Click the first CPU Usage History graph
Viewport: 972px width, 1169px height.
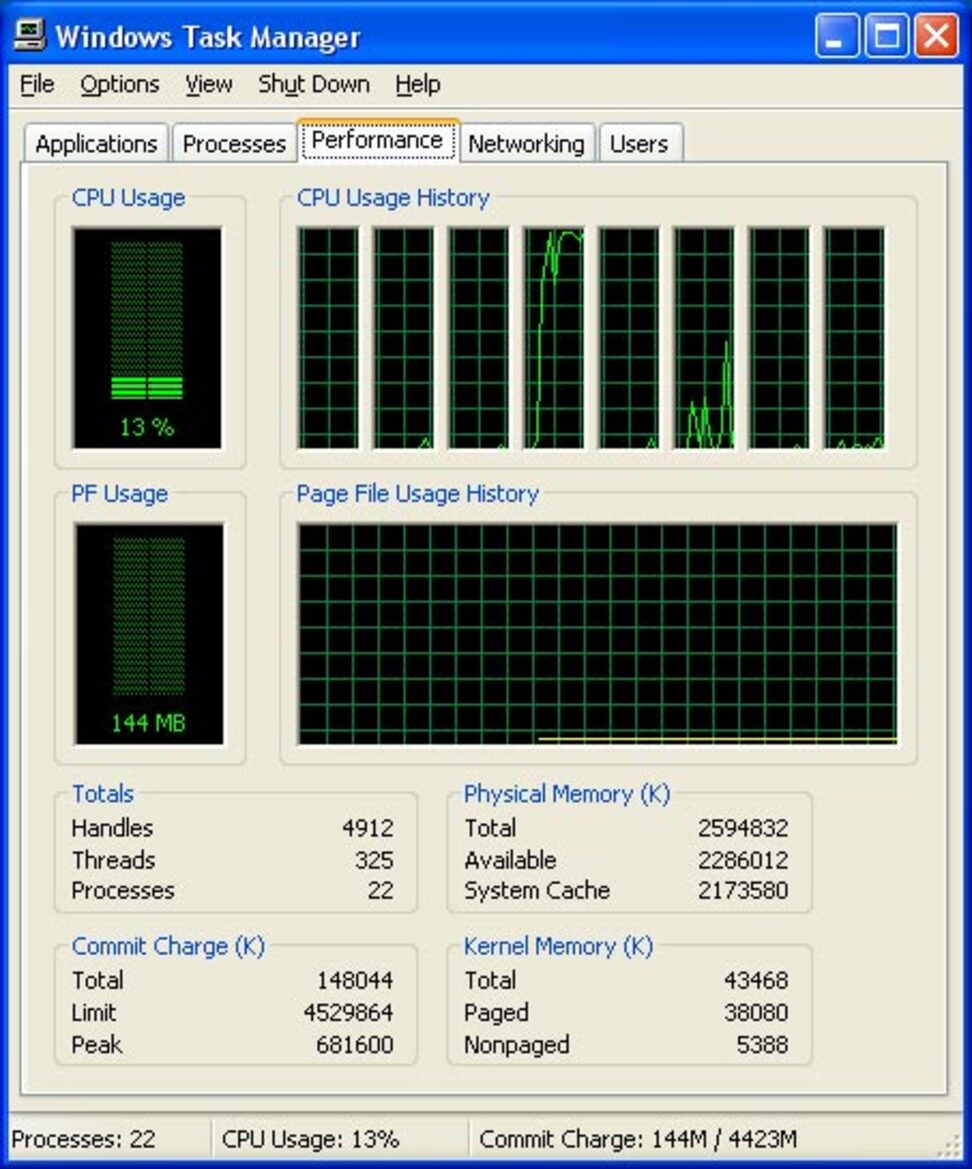coord(328,338)
